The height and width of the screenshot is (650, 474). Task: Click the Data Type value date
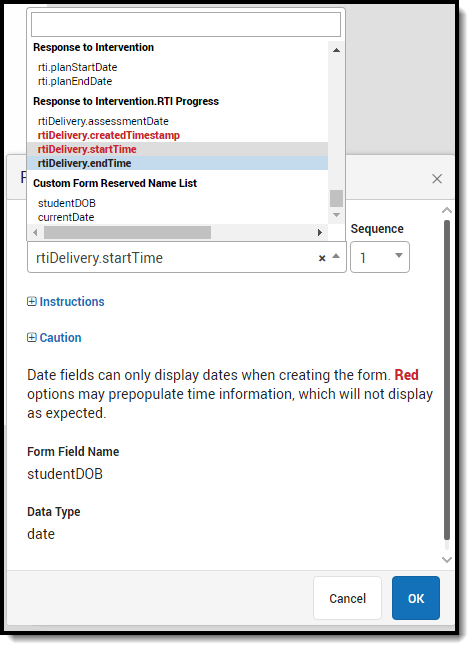(41, 534)
